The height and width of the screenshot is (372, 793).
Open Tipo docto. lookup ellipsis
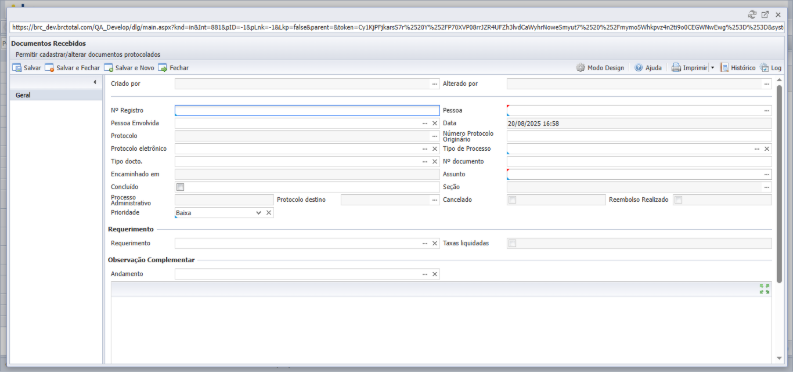pos(425,162)
